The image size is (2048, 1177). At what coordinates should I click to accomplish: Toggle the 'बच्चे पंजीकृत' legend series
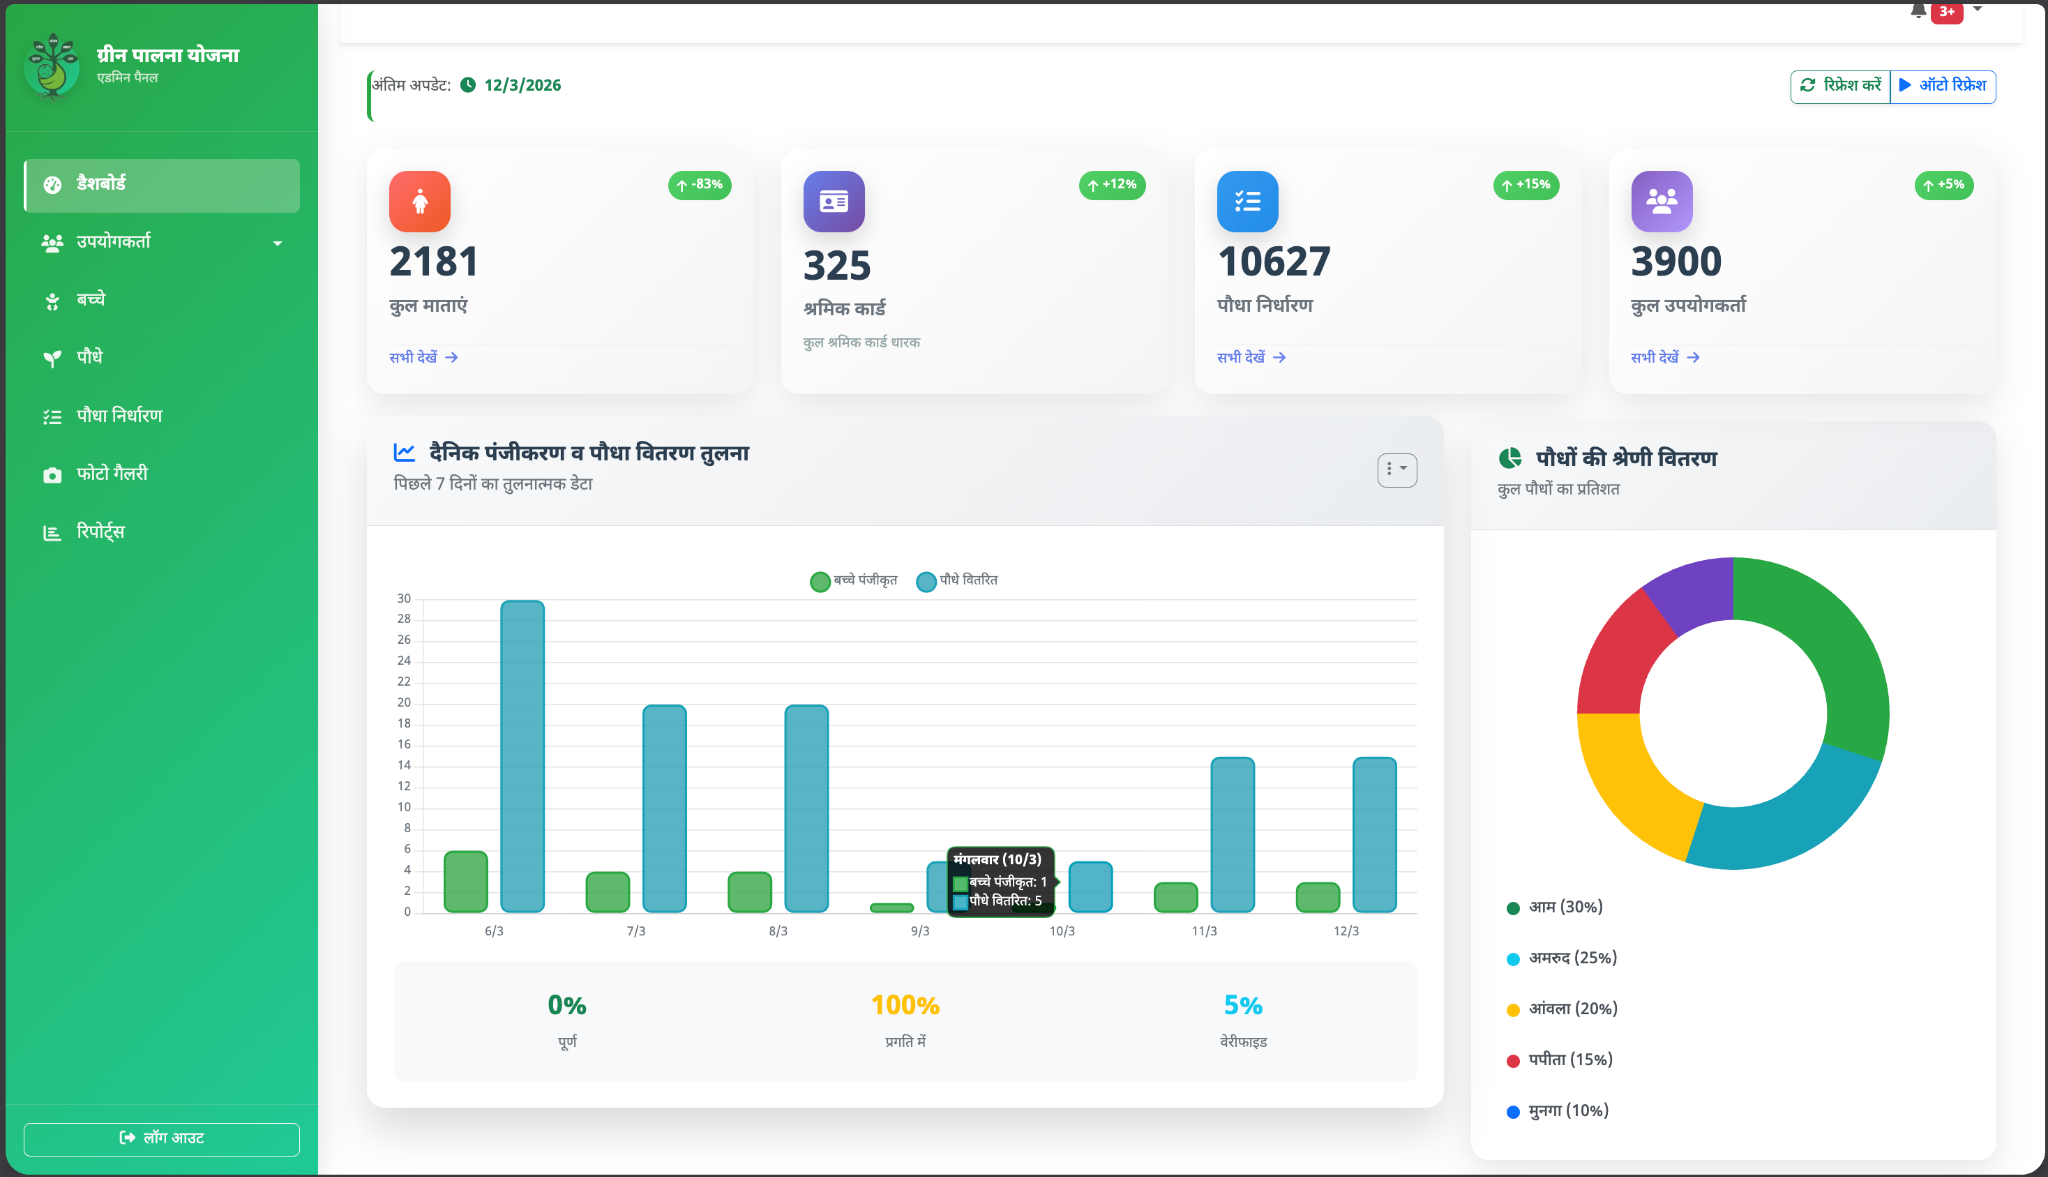pos(853,581)
